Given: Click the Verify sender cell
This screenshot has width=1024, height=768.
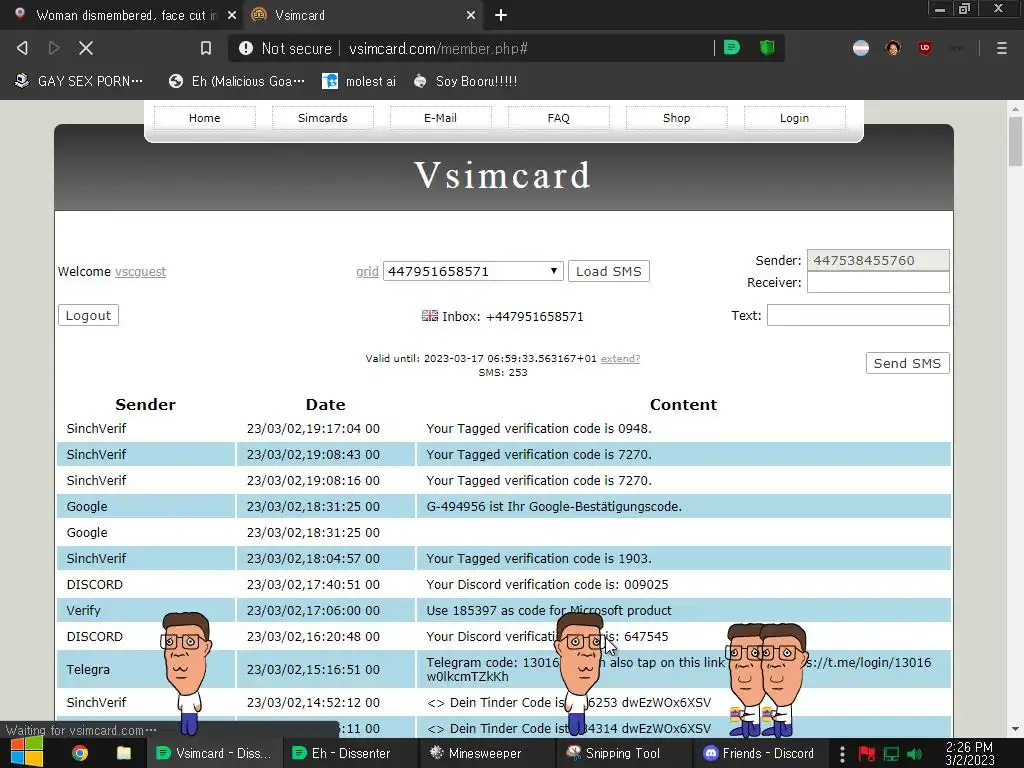Looking at the screenshot, I should pos(146,611).
